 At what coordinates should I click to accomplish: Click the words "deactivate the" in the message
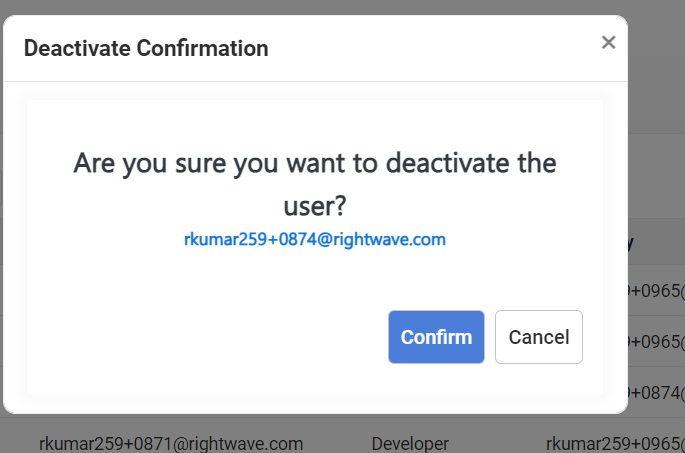(471, 163)
